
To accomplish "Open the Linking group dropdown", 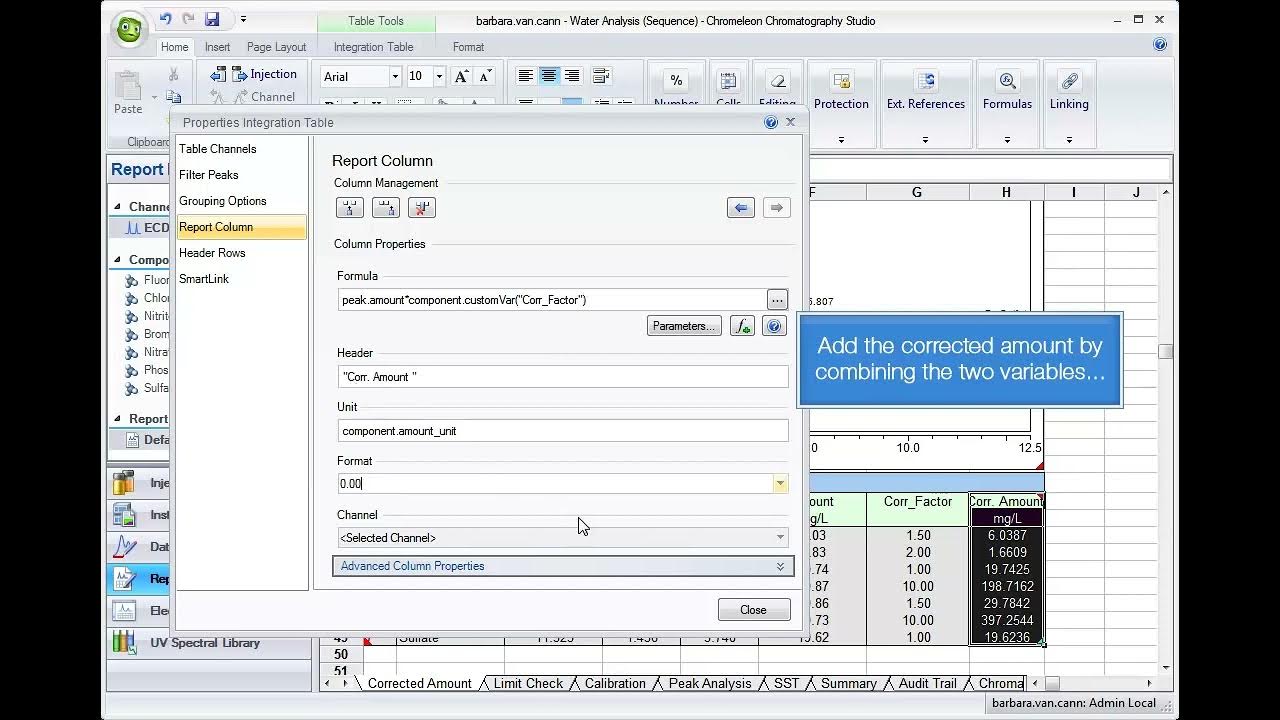I will tap(1069, 140).
